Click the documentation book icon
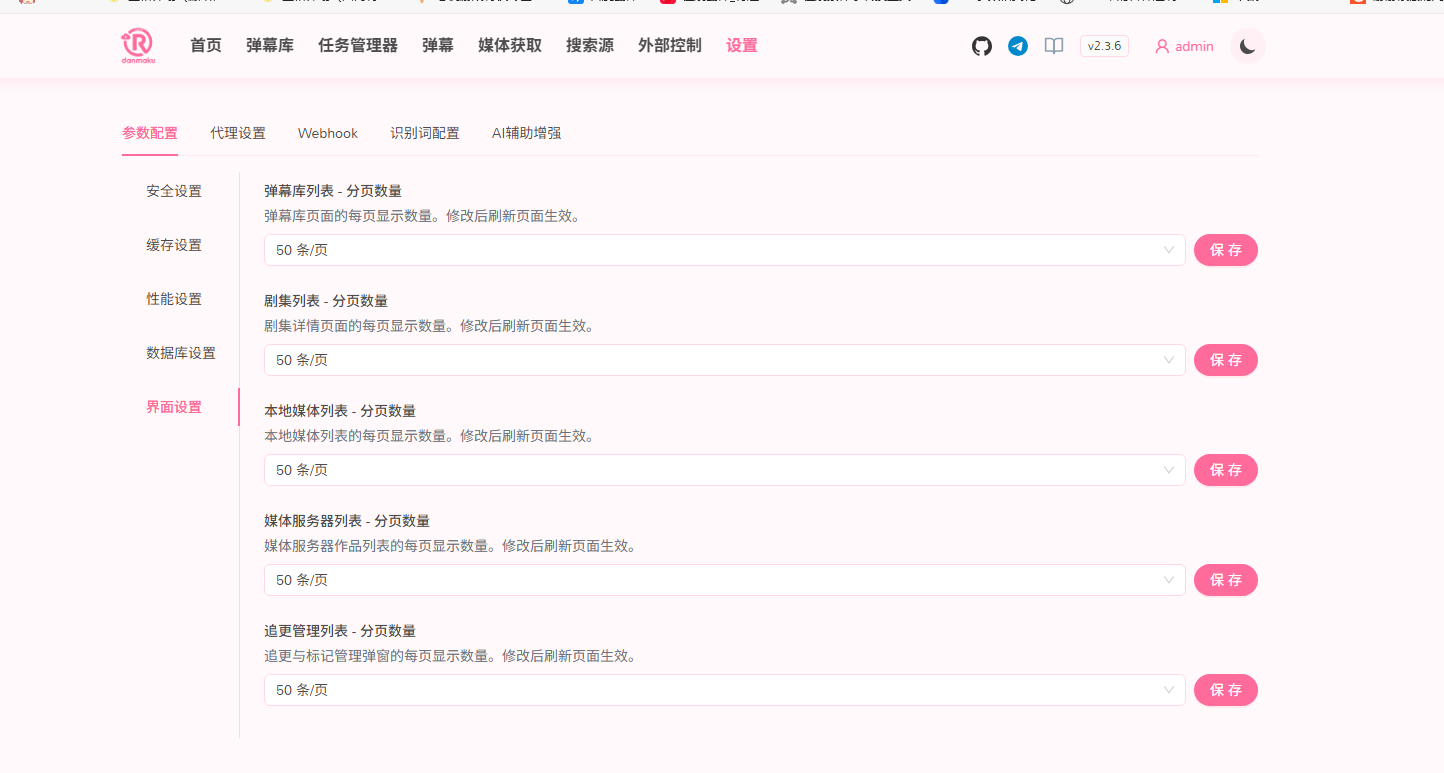 pos(1053,46)
